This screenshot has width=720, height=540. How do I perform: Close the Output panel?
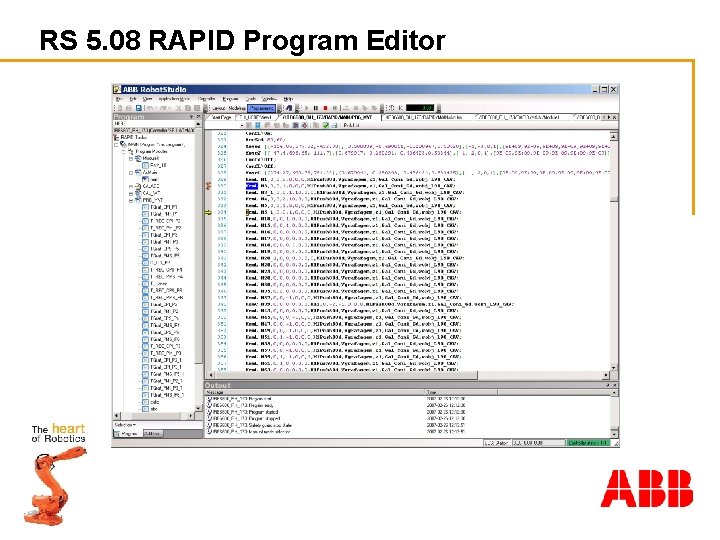click(615, 385)
